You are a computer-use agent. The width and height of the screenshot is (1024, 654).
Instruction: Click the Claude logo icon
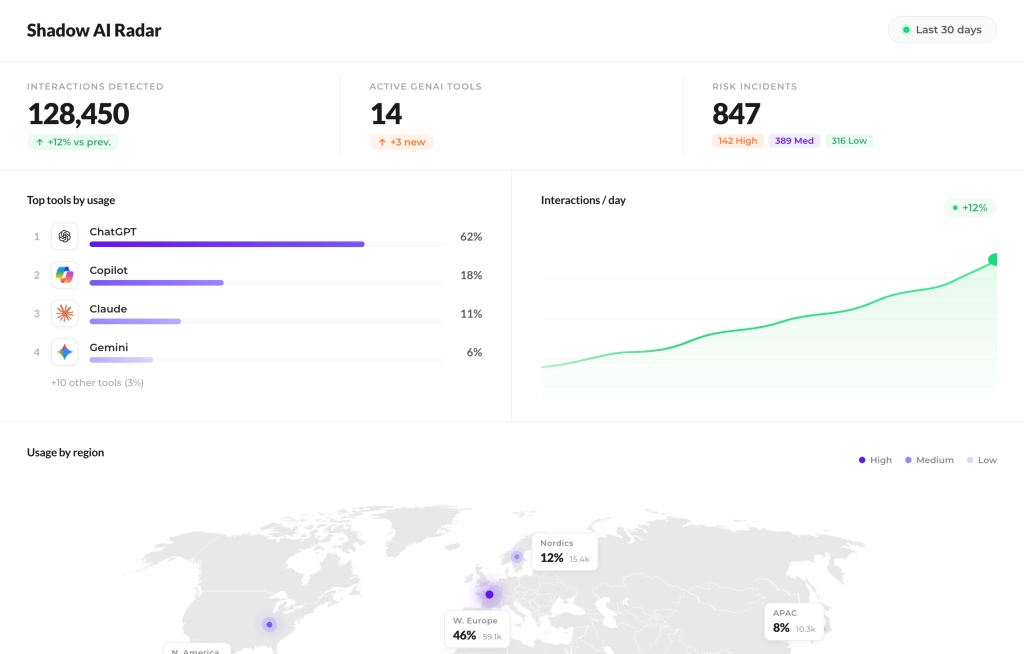65,314
